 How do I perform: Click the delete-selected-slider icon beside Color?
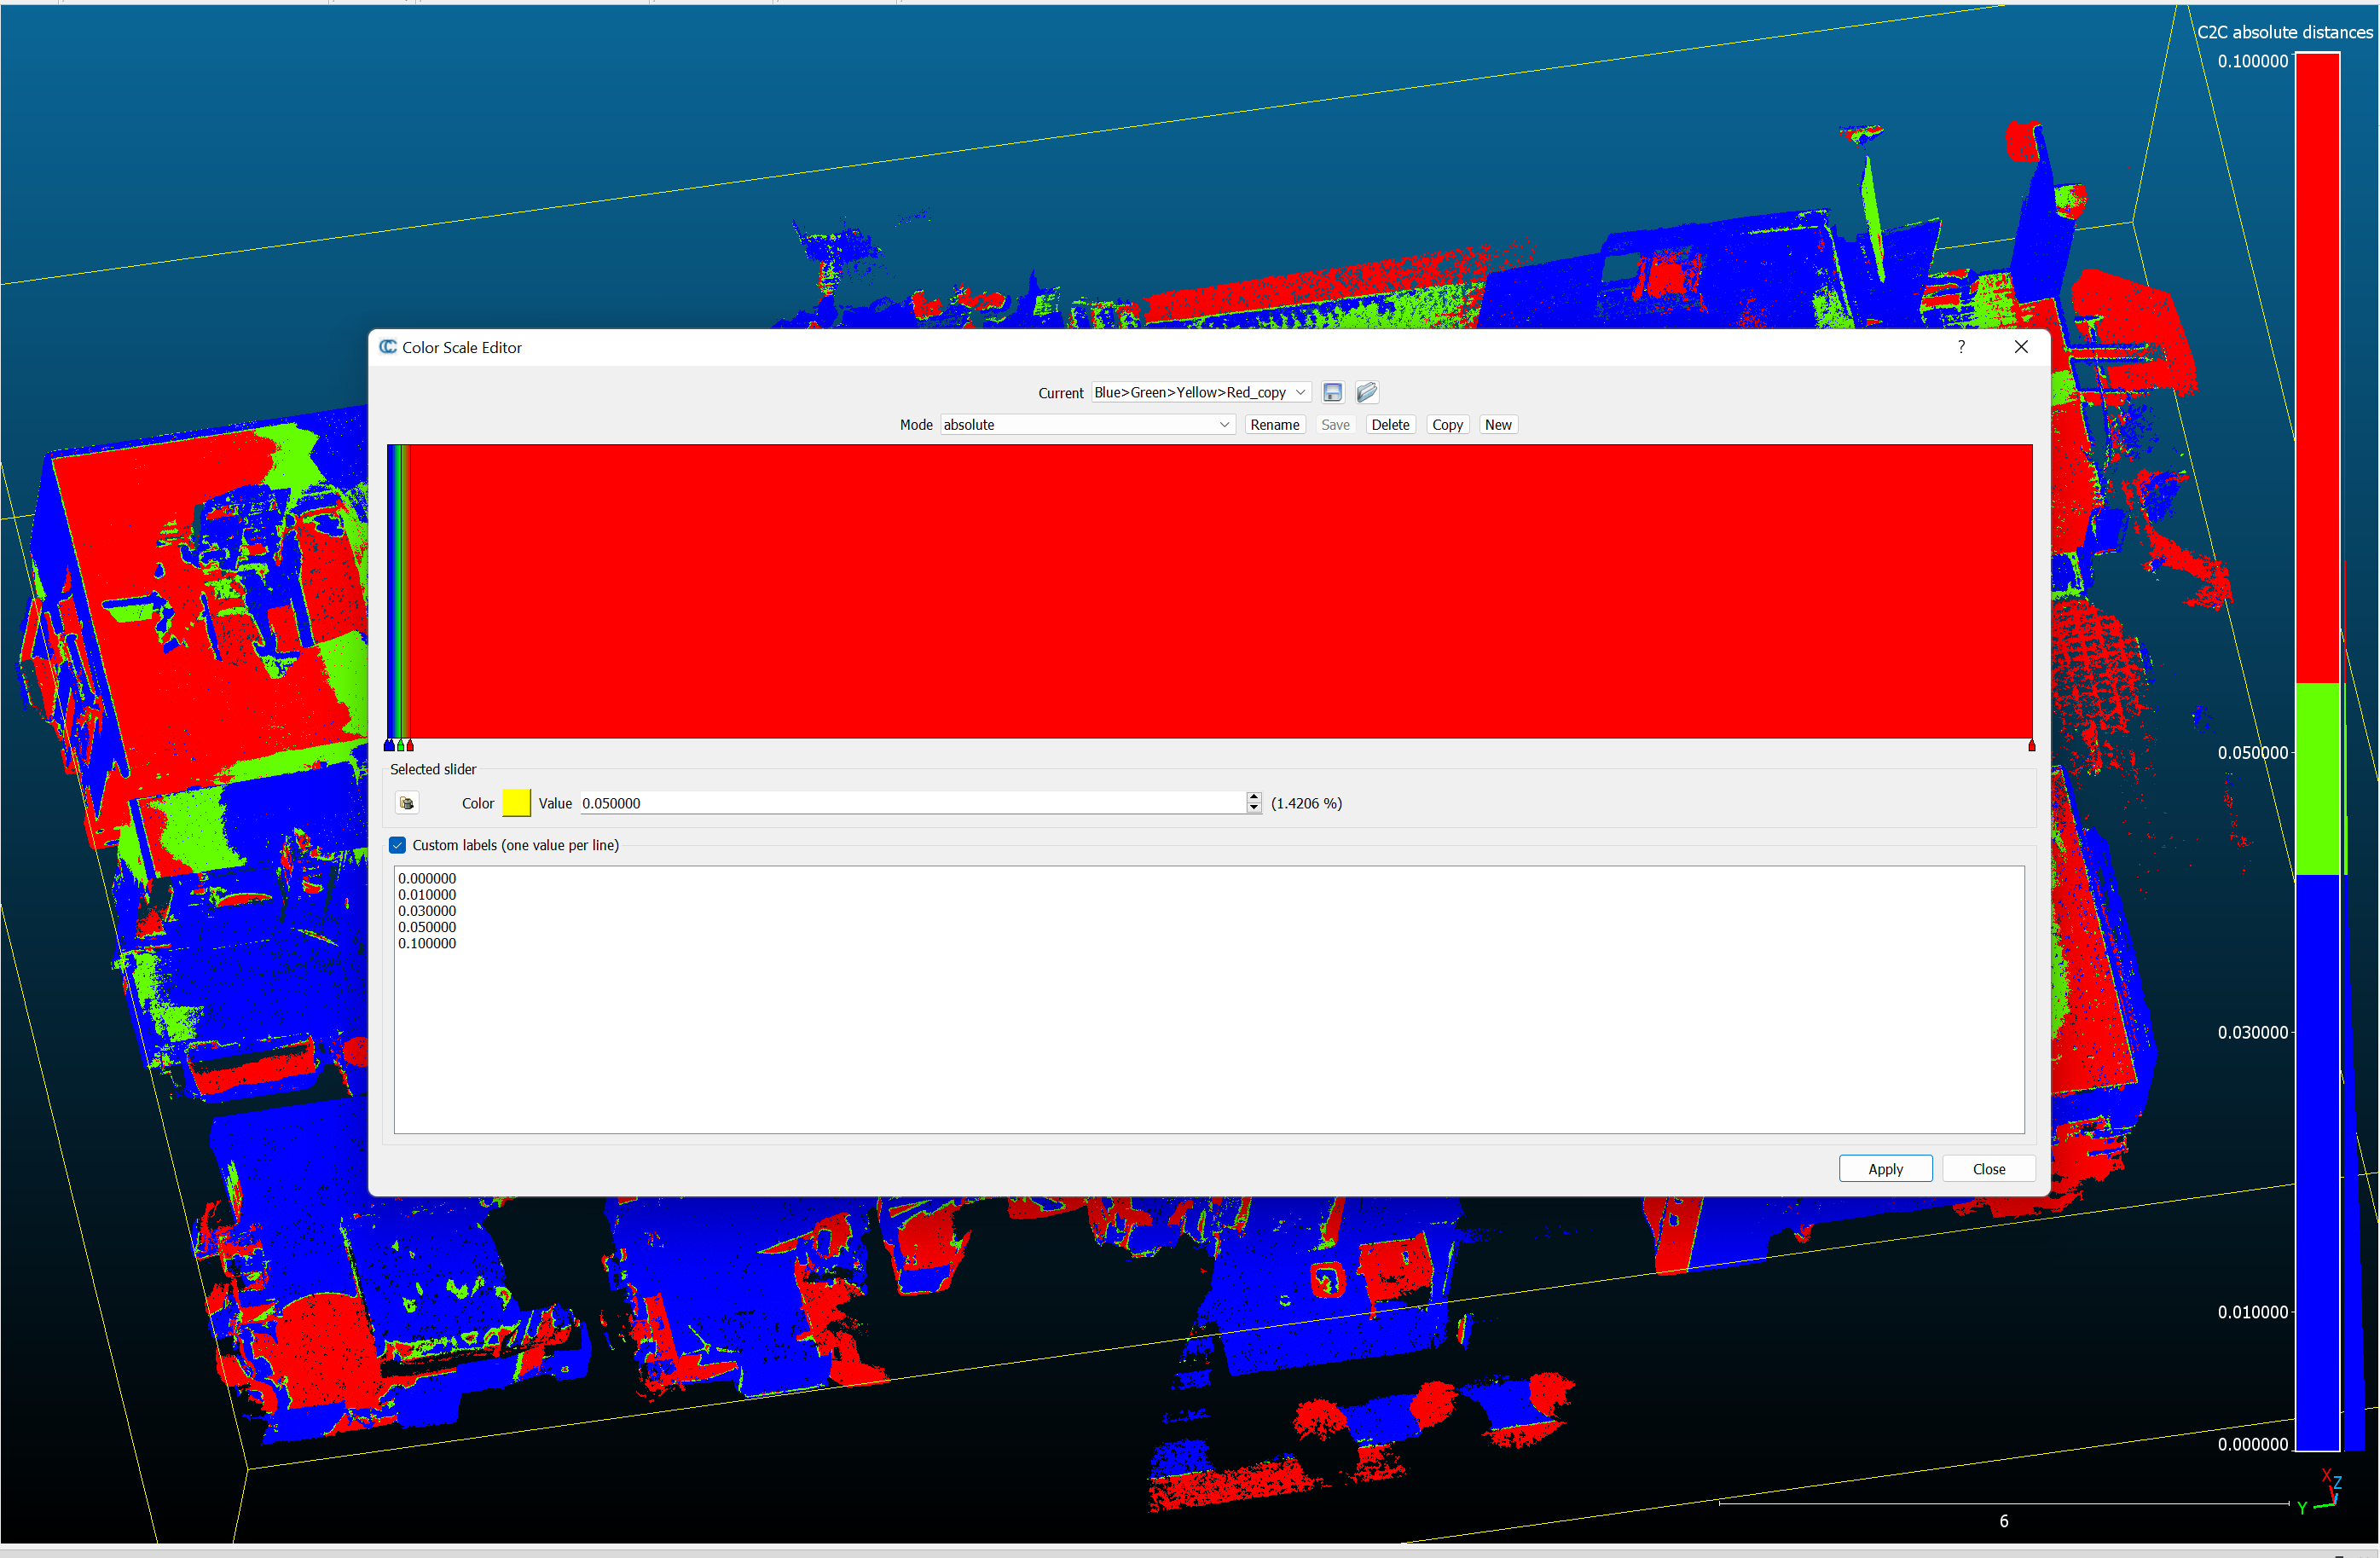[x=407, y=803]
